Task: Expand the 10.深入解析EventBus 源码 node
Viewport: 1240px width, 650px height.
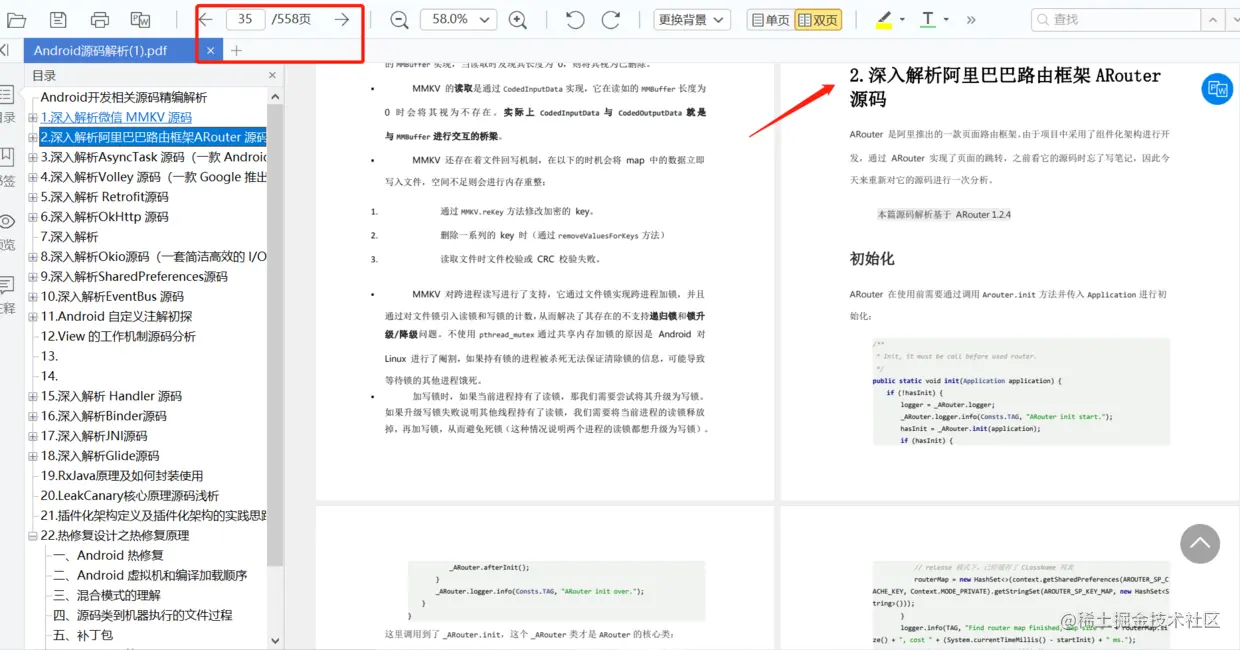Action: click(x=33, y=297)
